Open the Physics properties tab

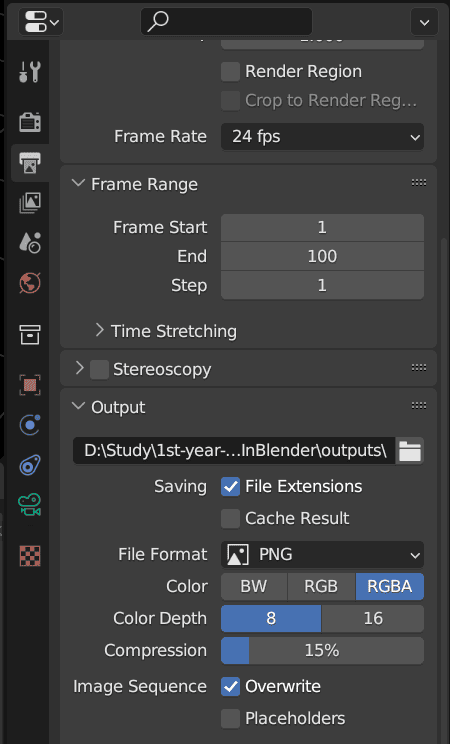click(x=30, y=425)
